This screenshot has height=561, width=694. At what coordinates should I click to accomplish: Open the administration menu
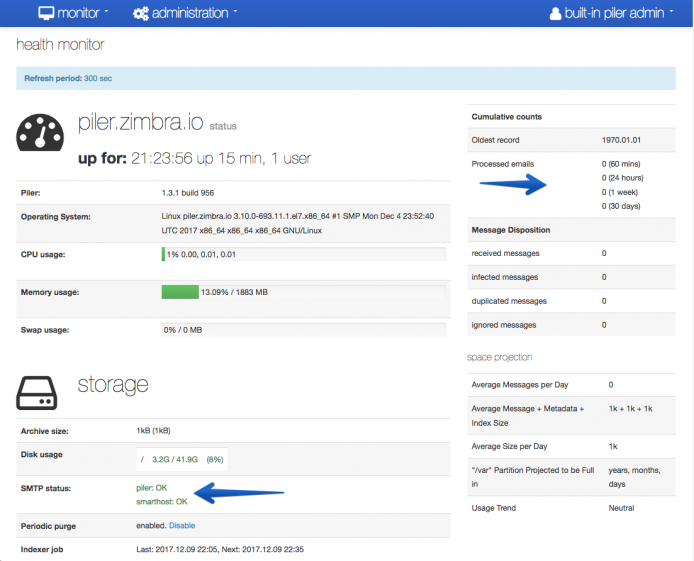(x=185, y=13)
